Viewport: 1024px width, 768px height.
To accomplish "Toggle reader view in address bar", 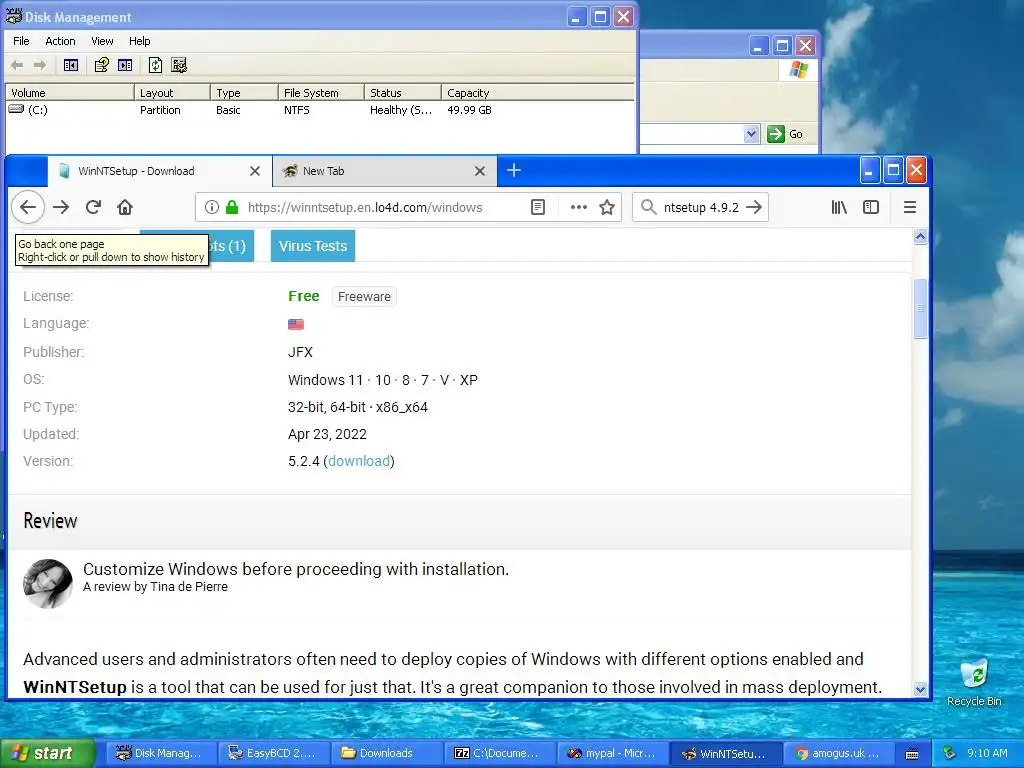I will click(537, 208).
